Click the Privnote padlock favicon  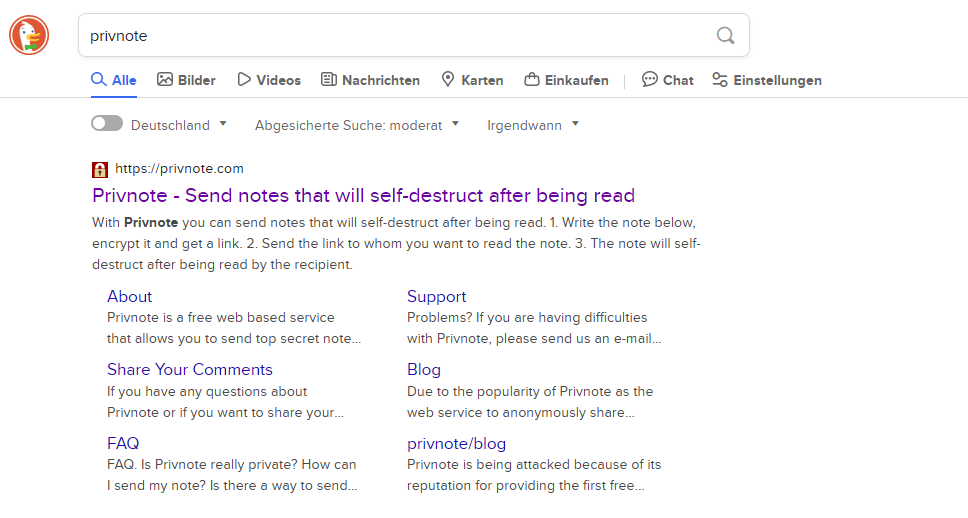(x=99, y=169)
